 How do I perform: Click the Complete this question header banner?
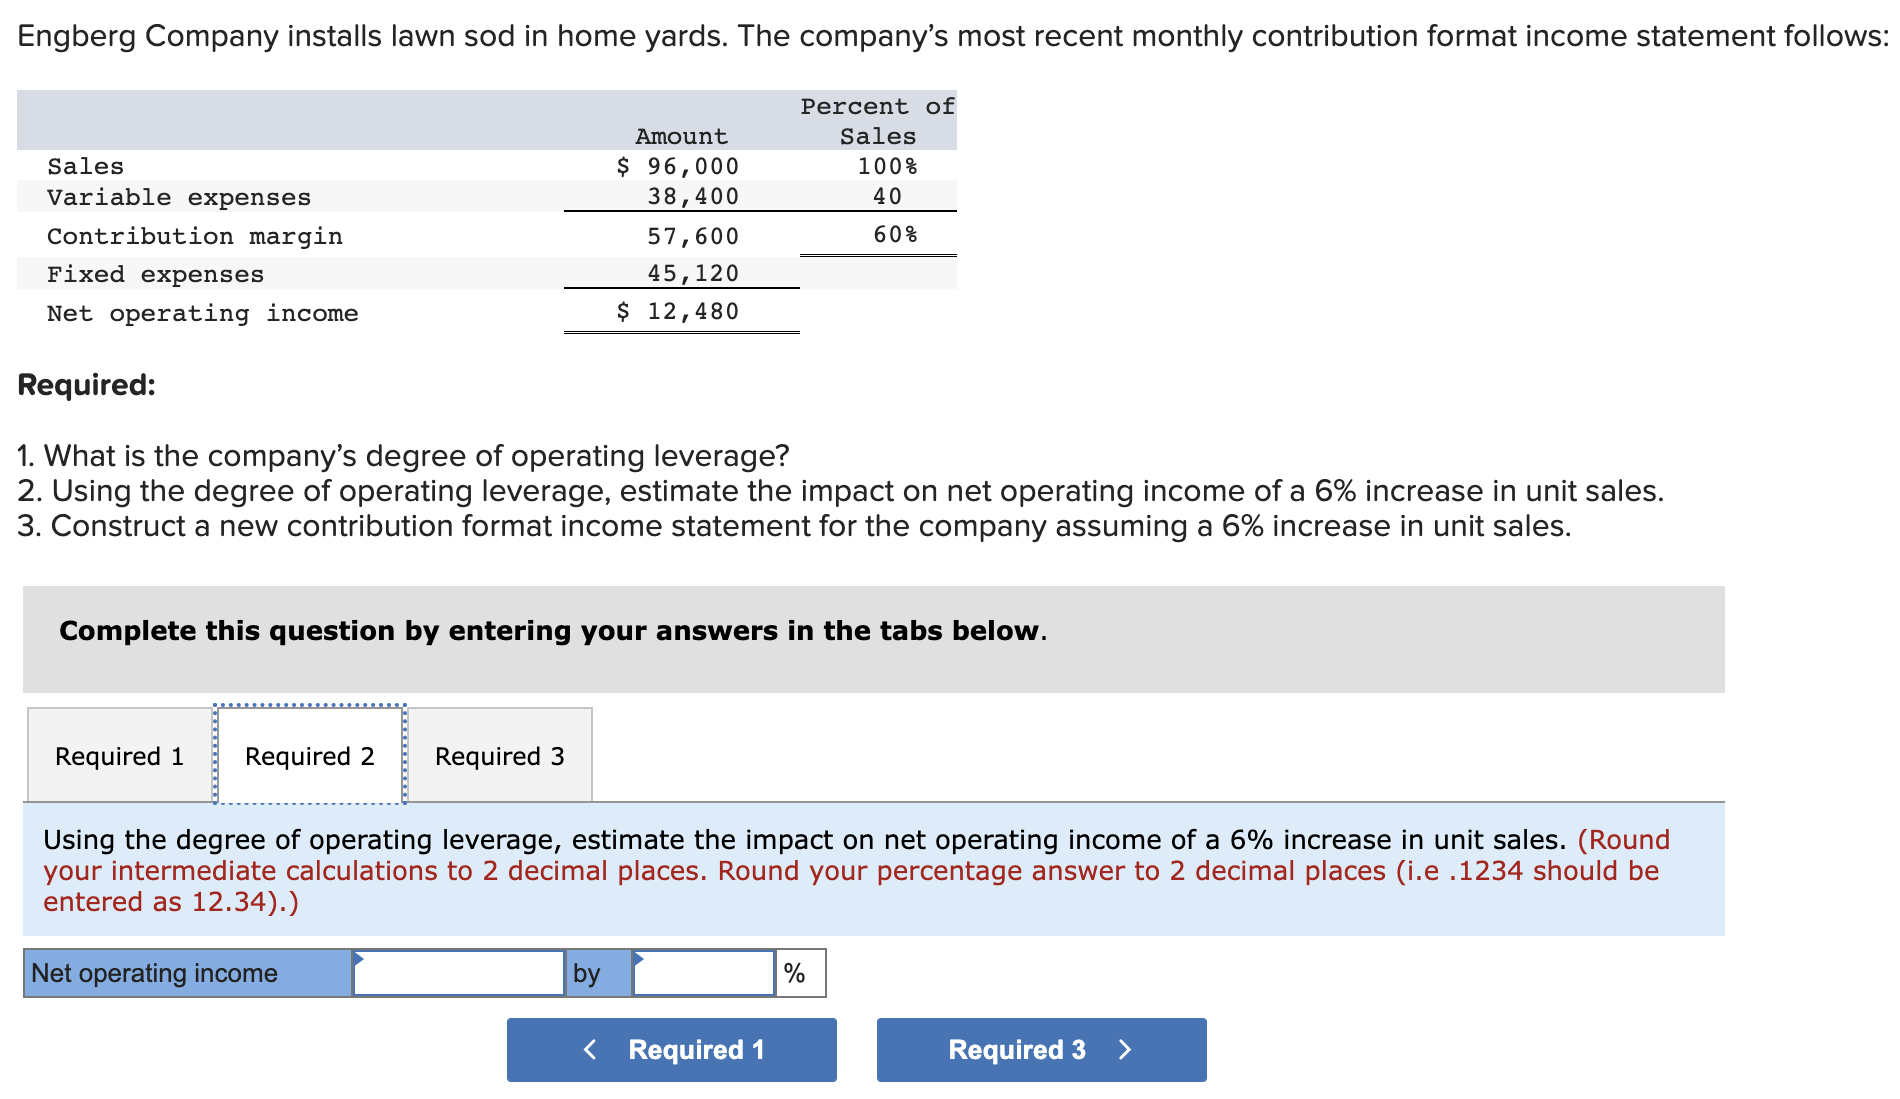(x=552, y=631)
